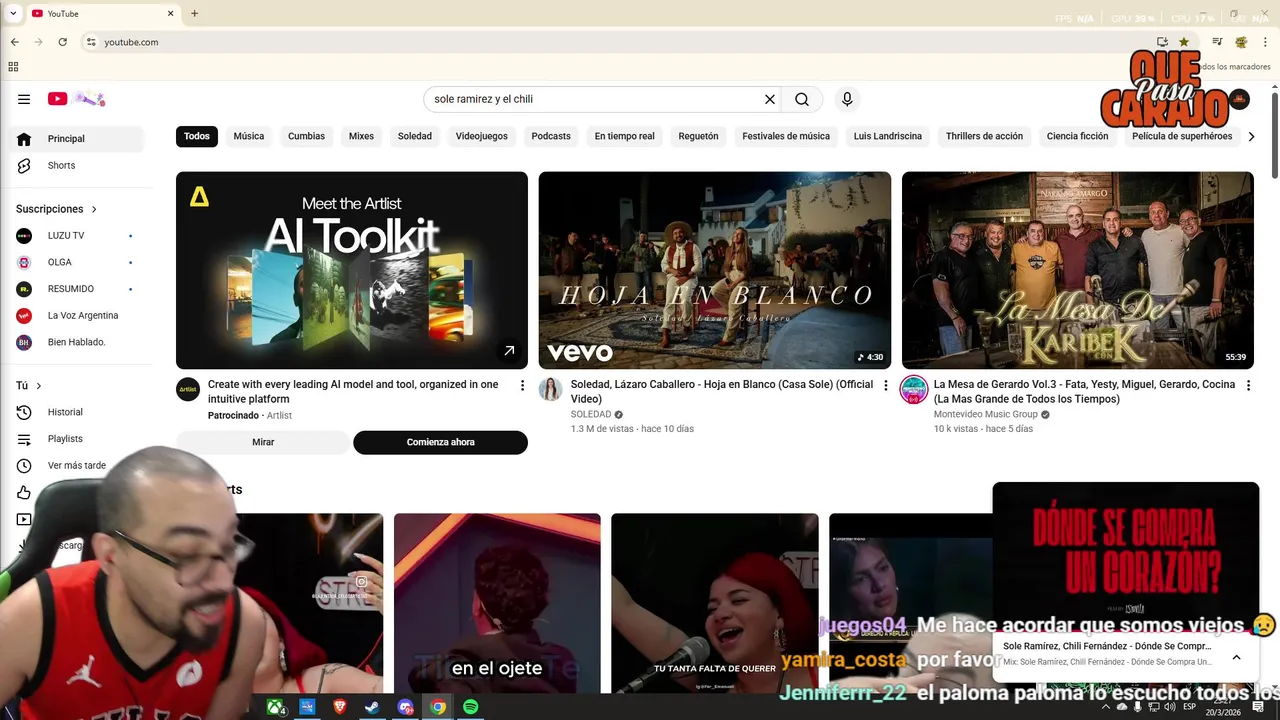The image size is (1280, 720).
Task: View site information next to youtube.com
Action: click(91, 42)
